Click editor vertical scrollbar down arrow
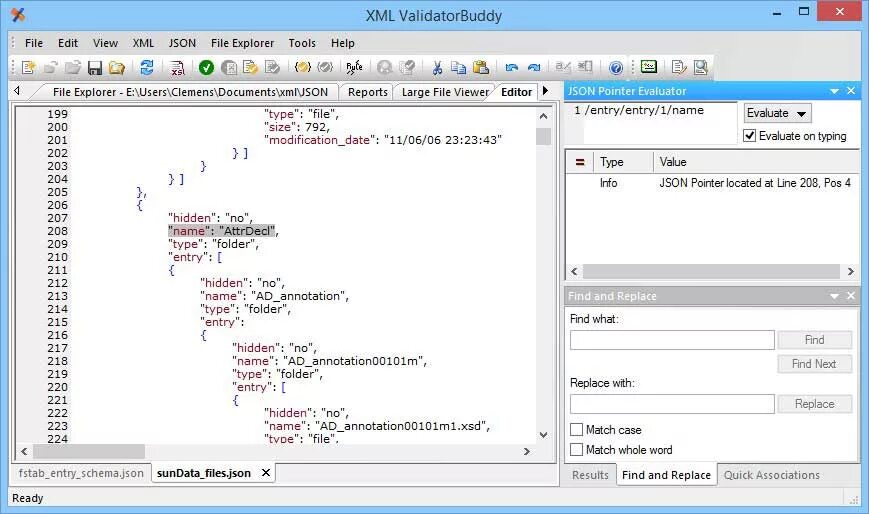The width and height of the screenshot is (869, 514). point(543,435)
